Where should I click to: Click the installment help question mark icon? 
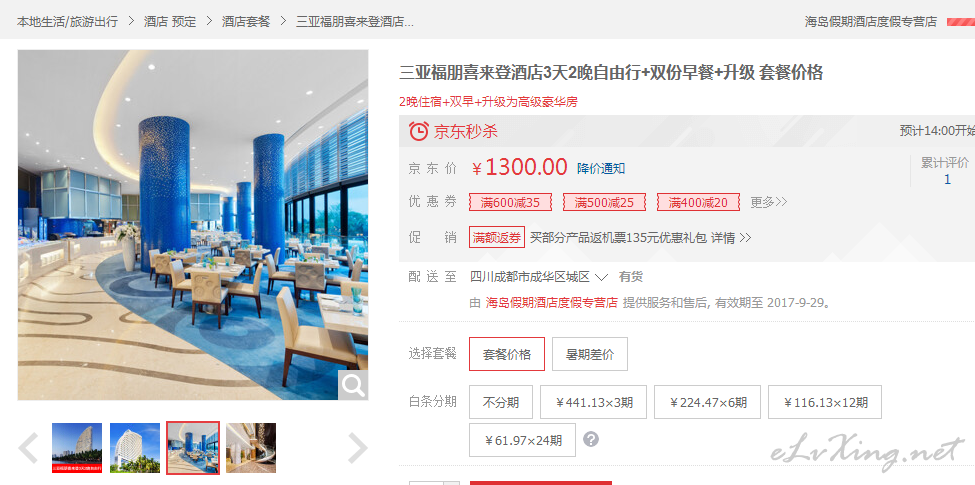pyautogui.click(x=591, y=440)
